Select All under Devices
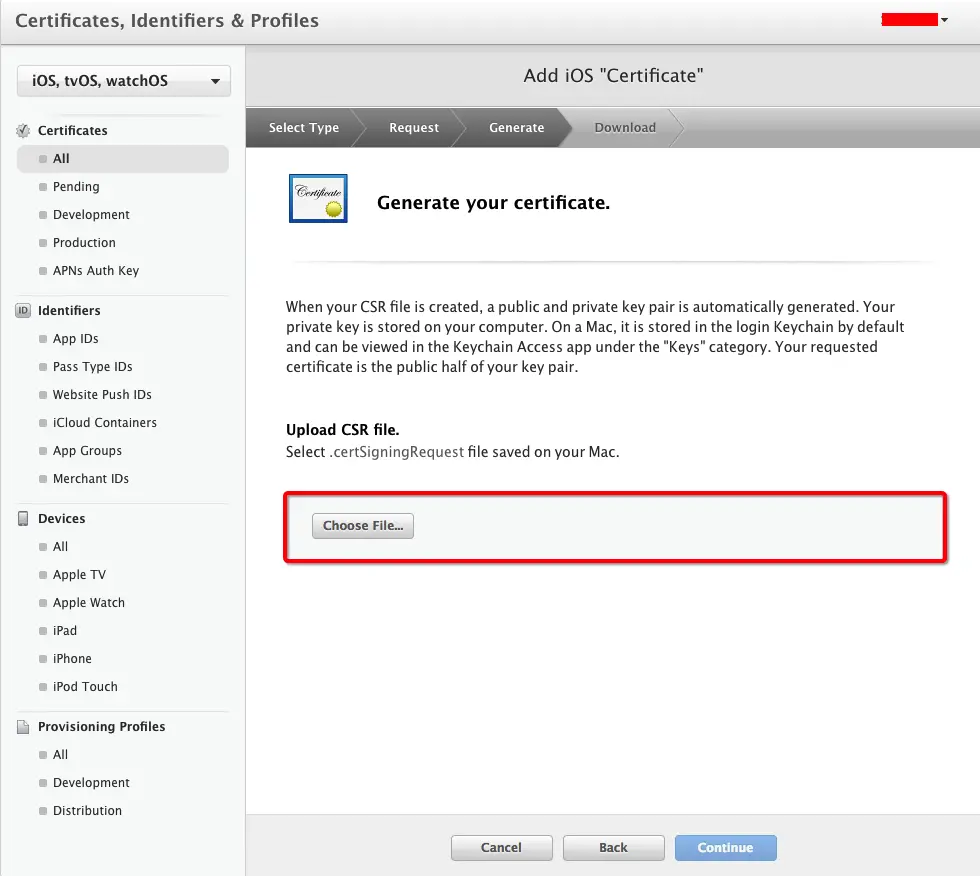Viewport: 980px width, 876px height. 61,547
